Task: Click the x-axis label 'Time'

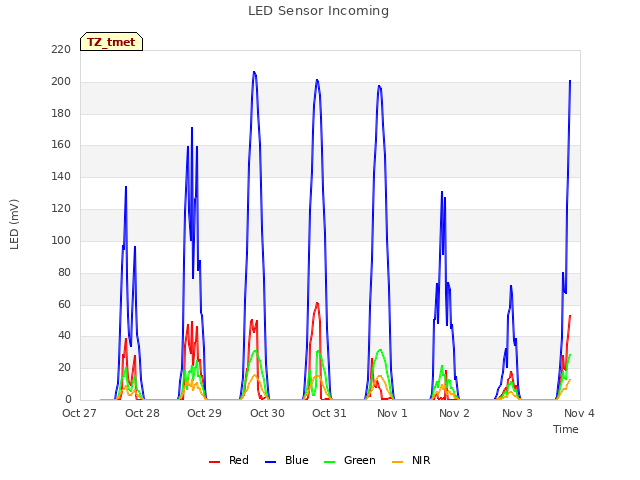Action: pos(566,429)
